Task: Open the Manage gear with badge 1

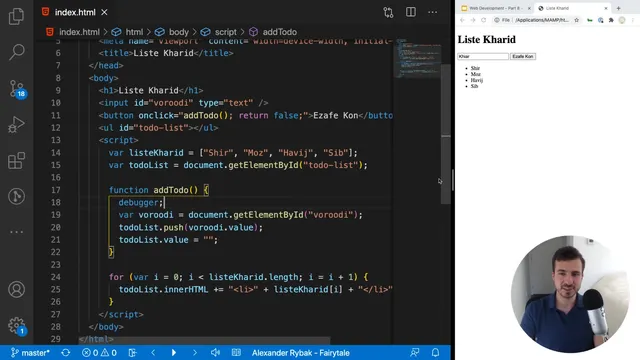Action: click(17, 326)
